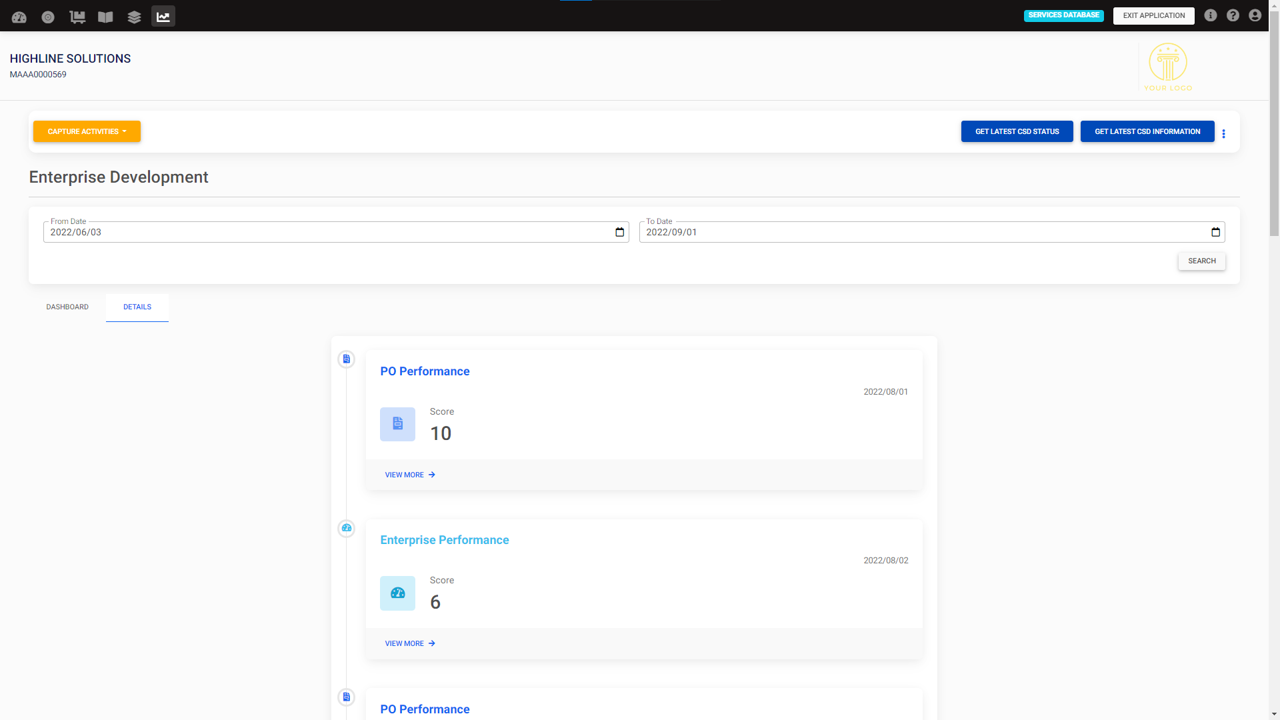The image size is (1280, 720).
Task: Click the vertical page scrollbar
Action: 1274,130
